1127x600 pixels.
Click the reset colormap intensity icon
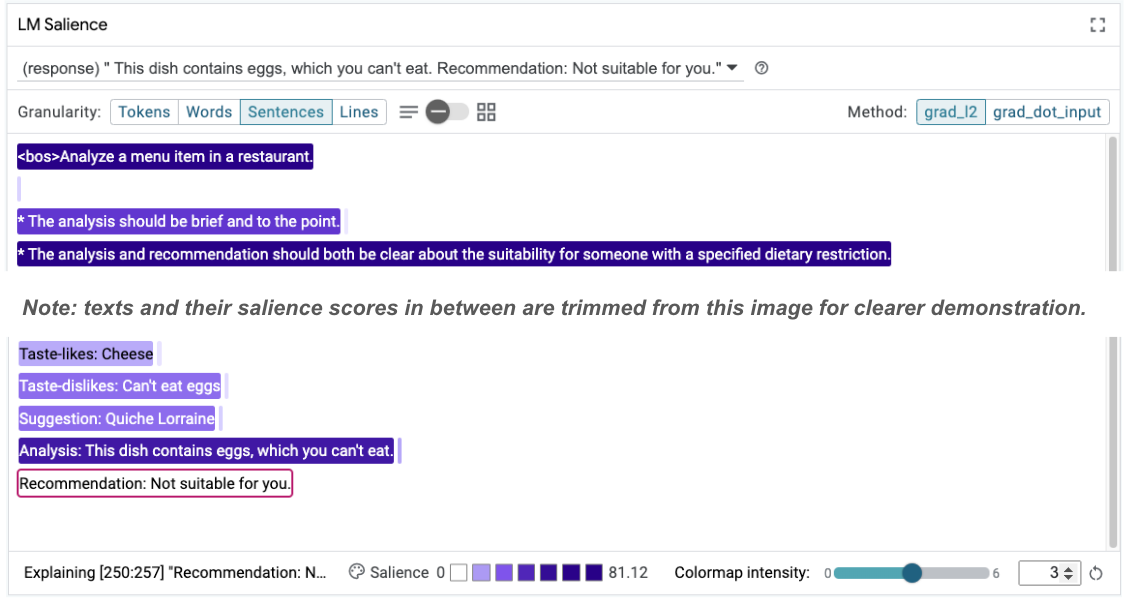[x=1095, y=572]
